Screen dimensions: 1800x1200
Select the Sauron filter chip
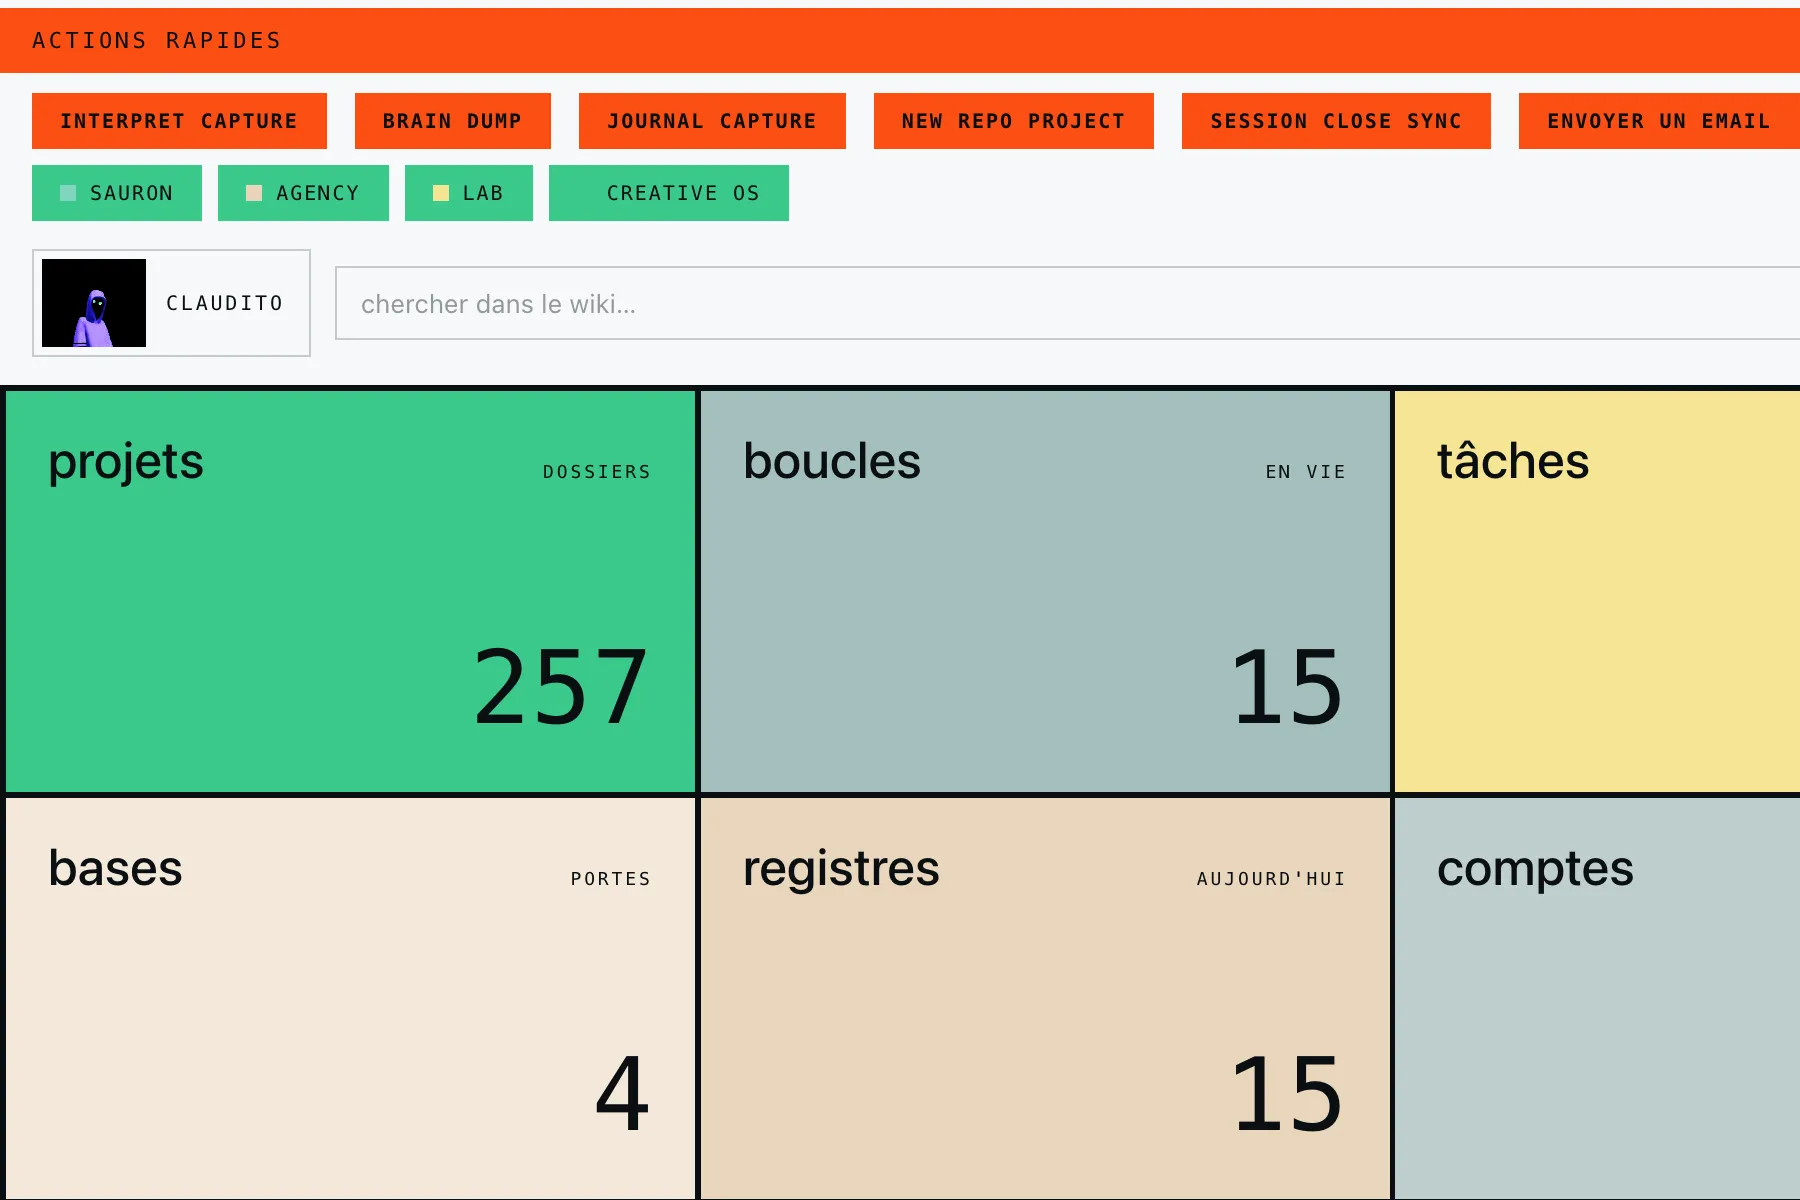[117, 193]
